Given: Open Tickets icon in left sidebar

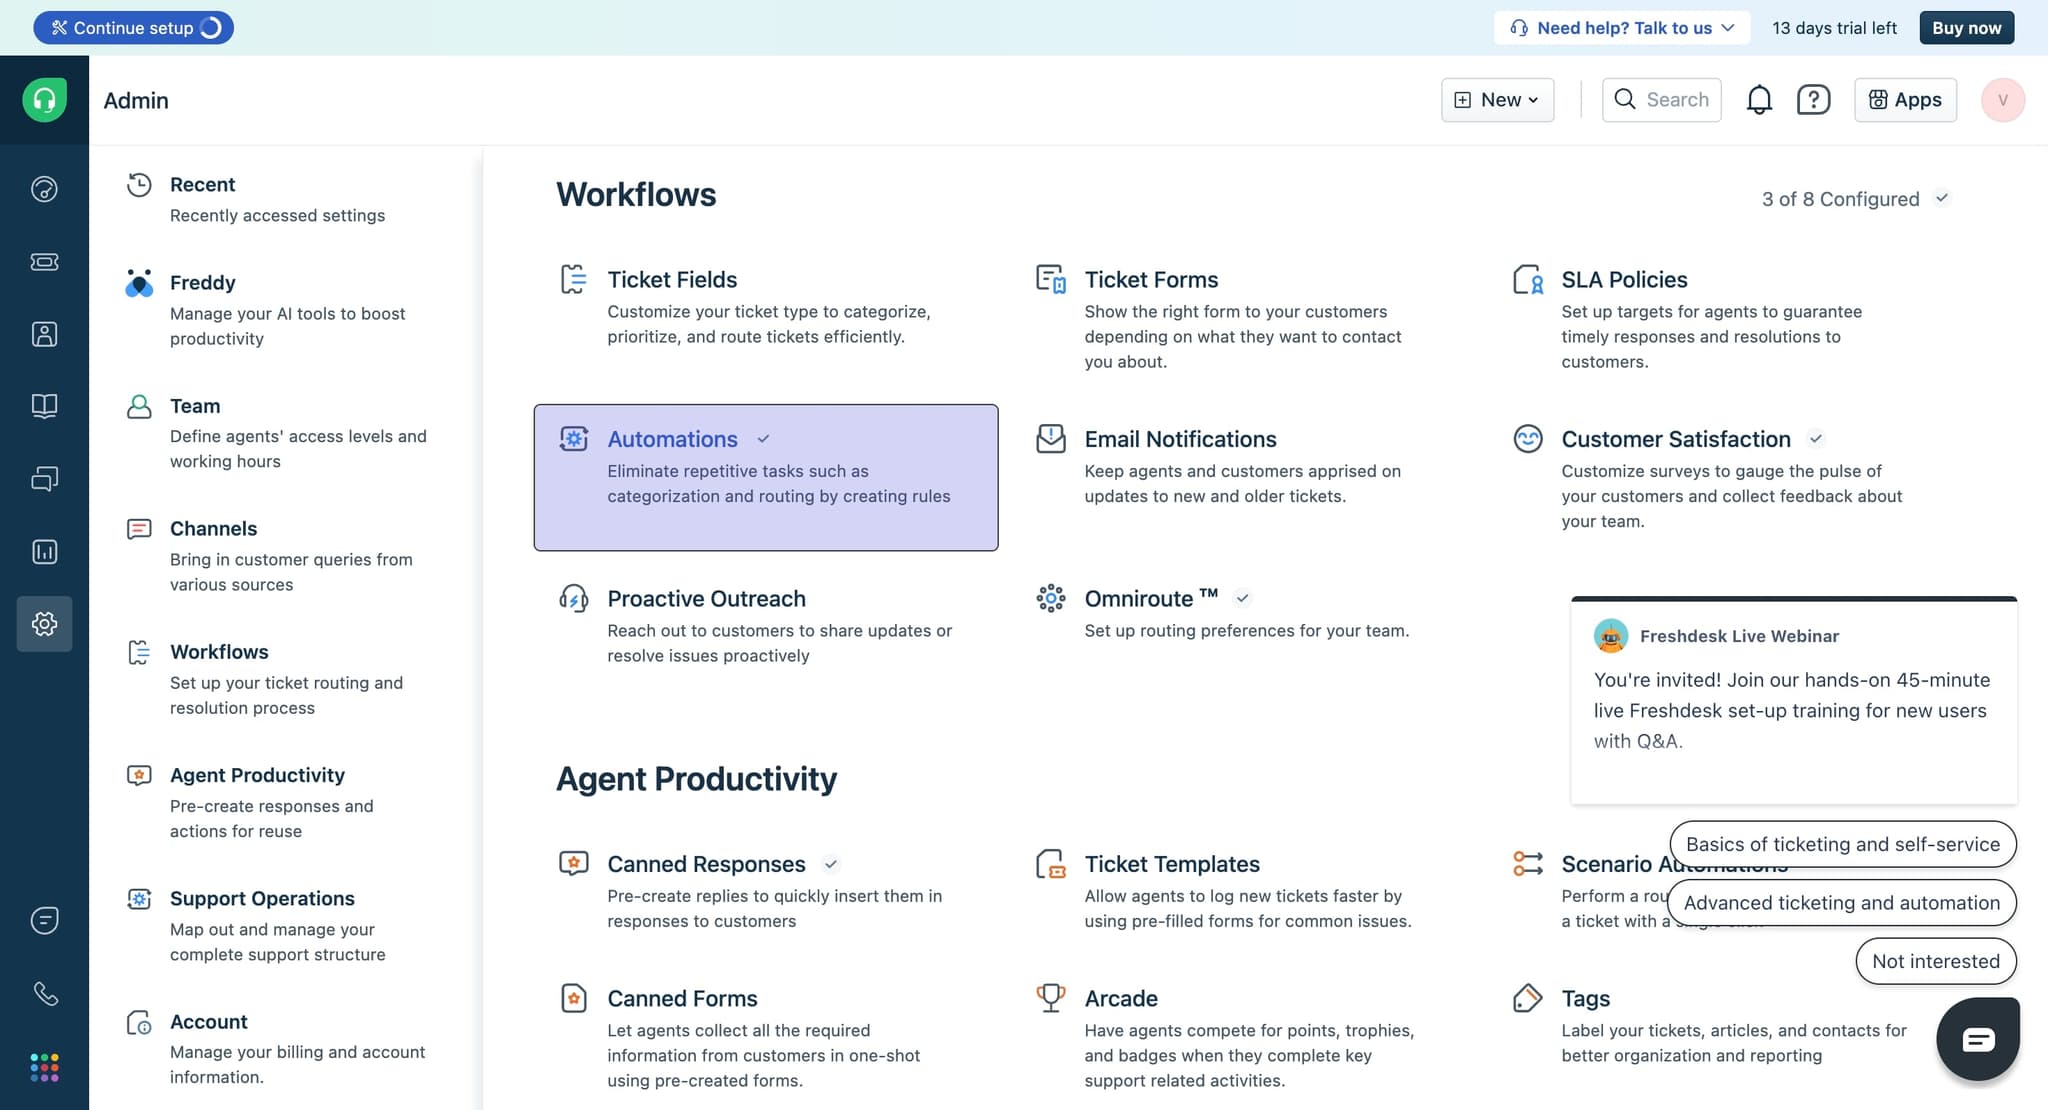Looking at the screenshot, I should tap(44, 262).
